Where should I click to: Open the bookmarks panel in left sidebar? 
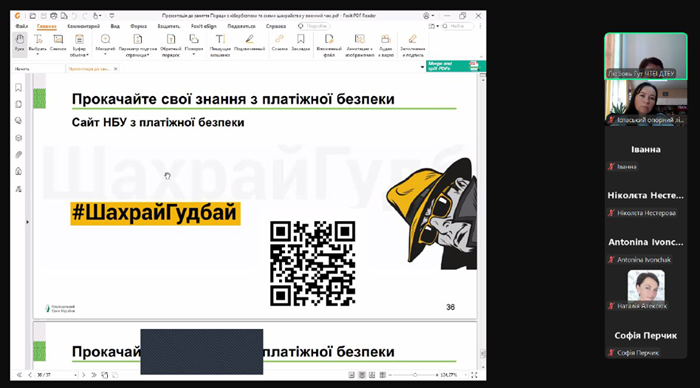18,88
